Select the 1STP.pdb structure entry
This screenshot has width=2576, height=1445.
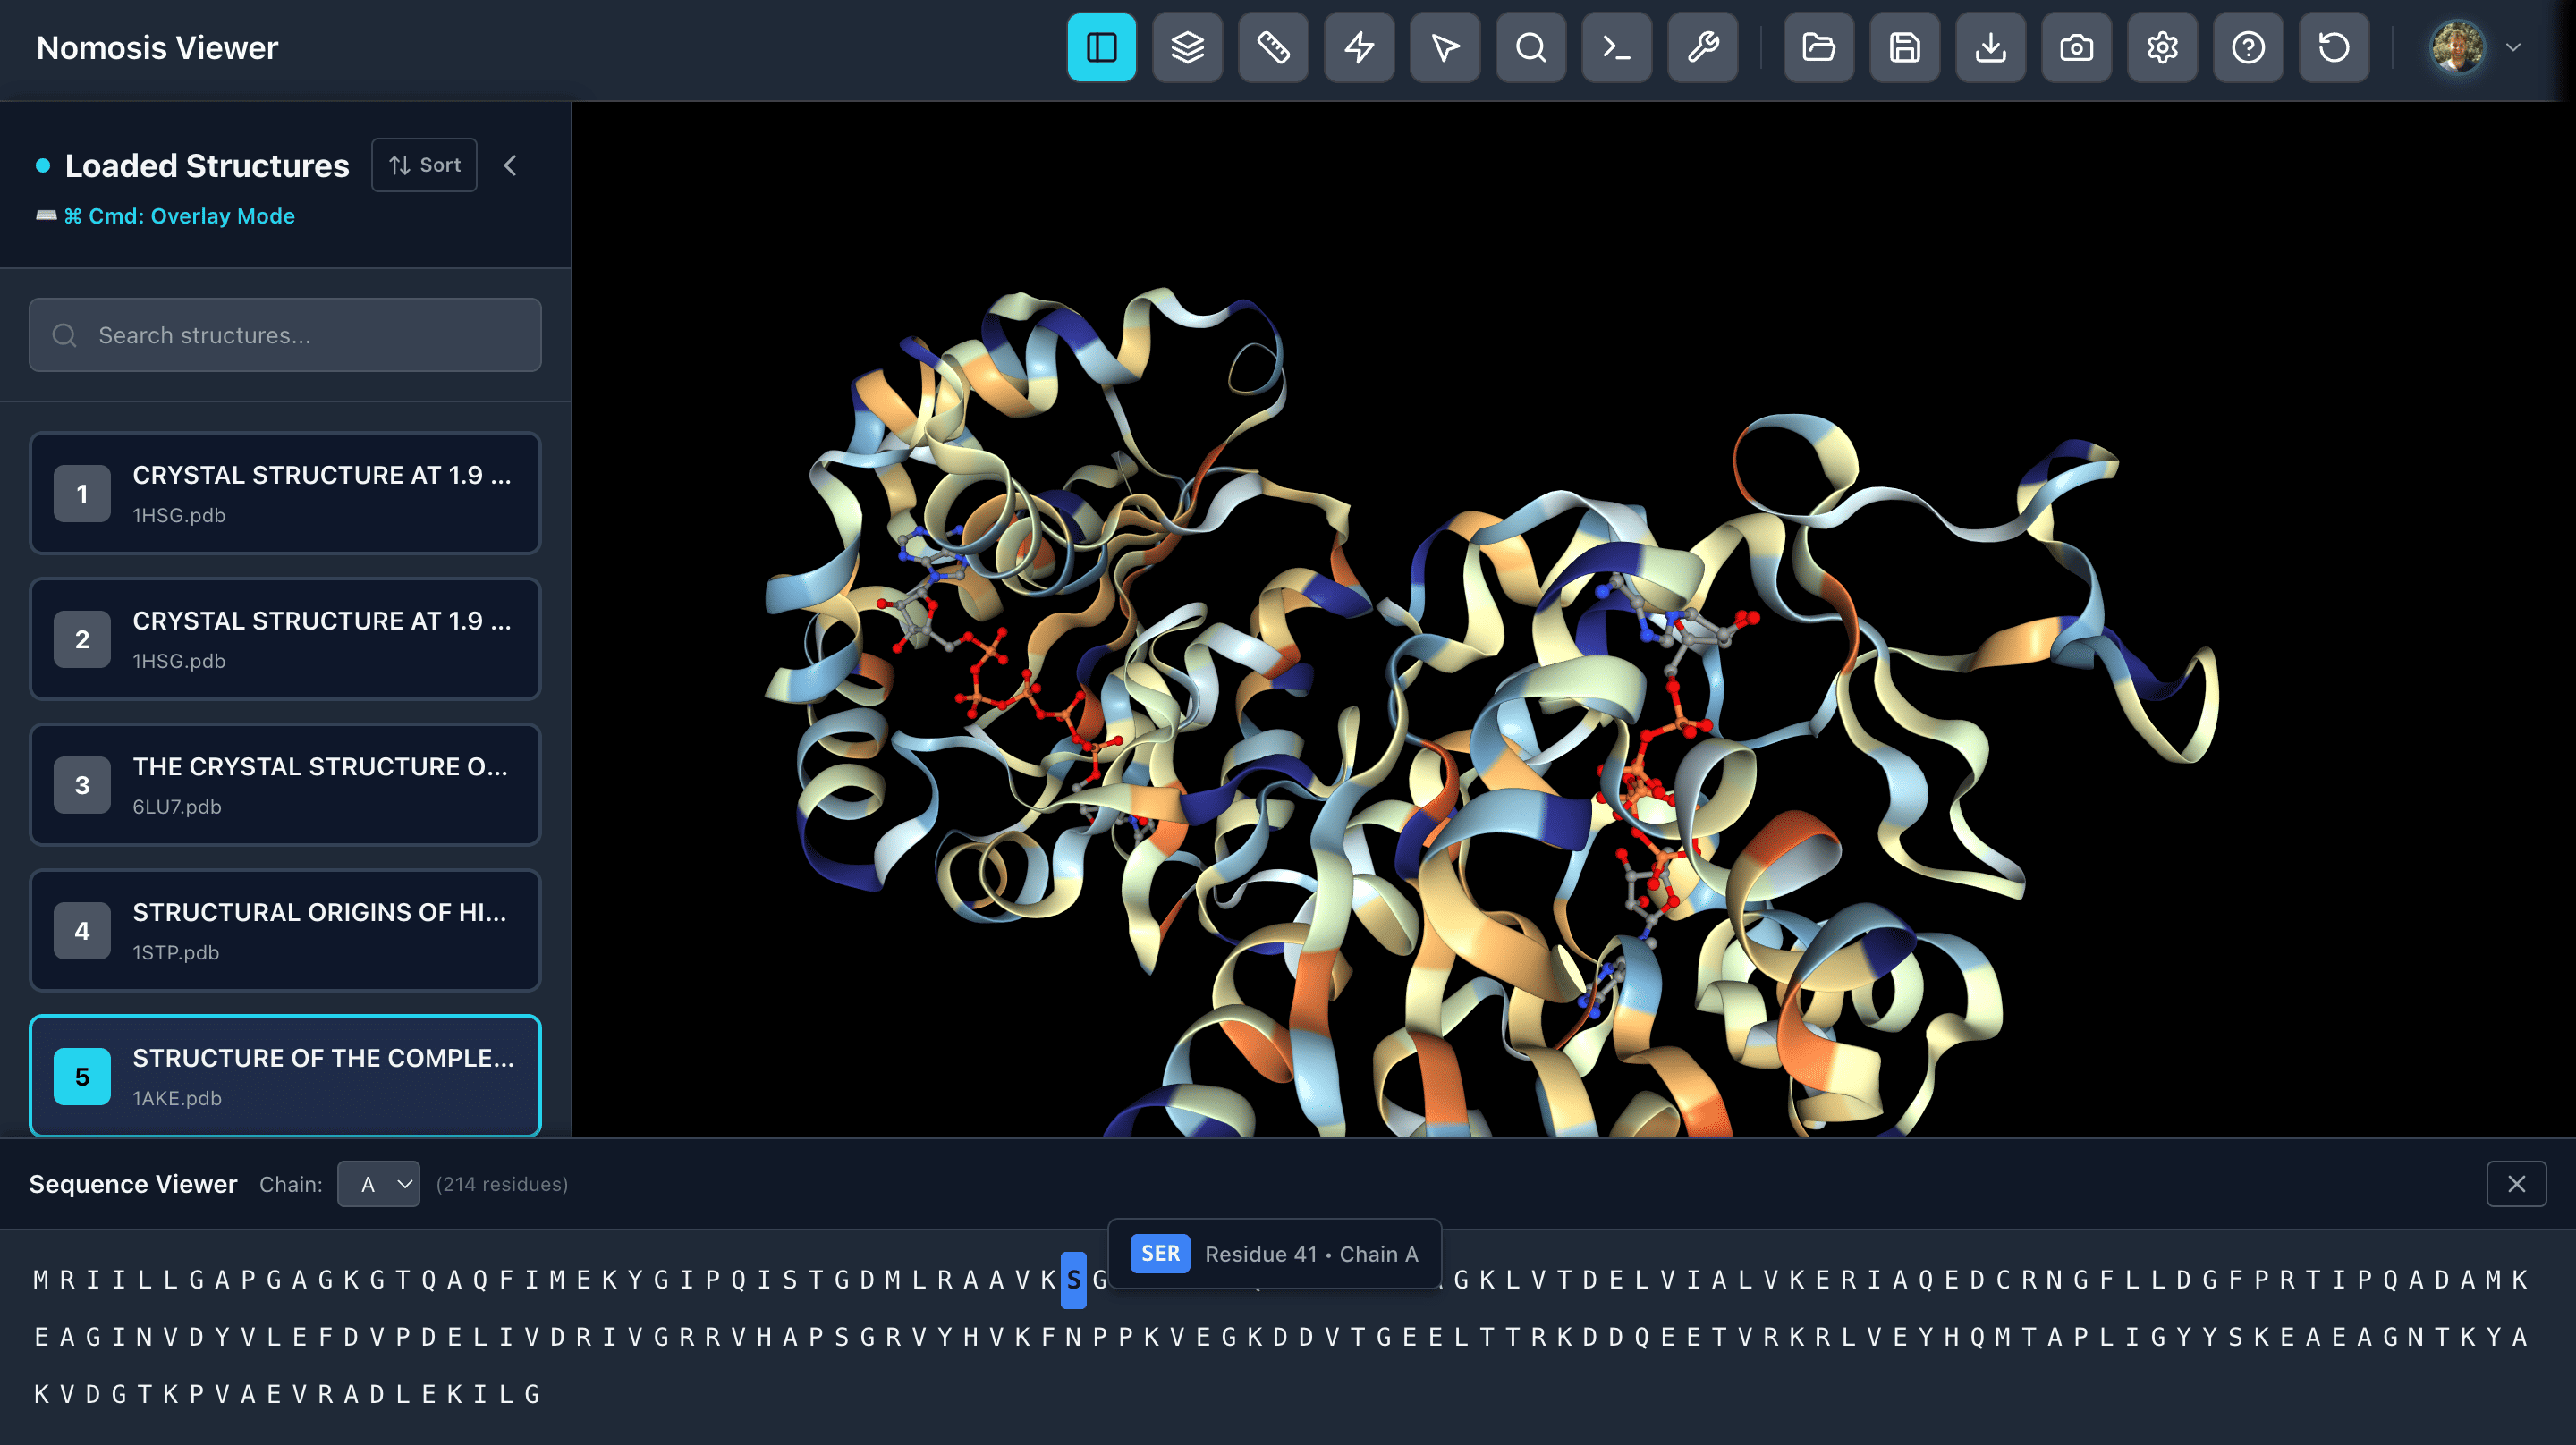tap(284, 930)
